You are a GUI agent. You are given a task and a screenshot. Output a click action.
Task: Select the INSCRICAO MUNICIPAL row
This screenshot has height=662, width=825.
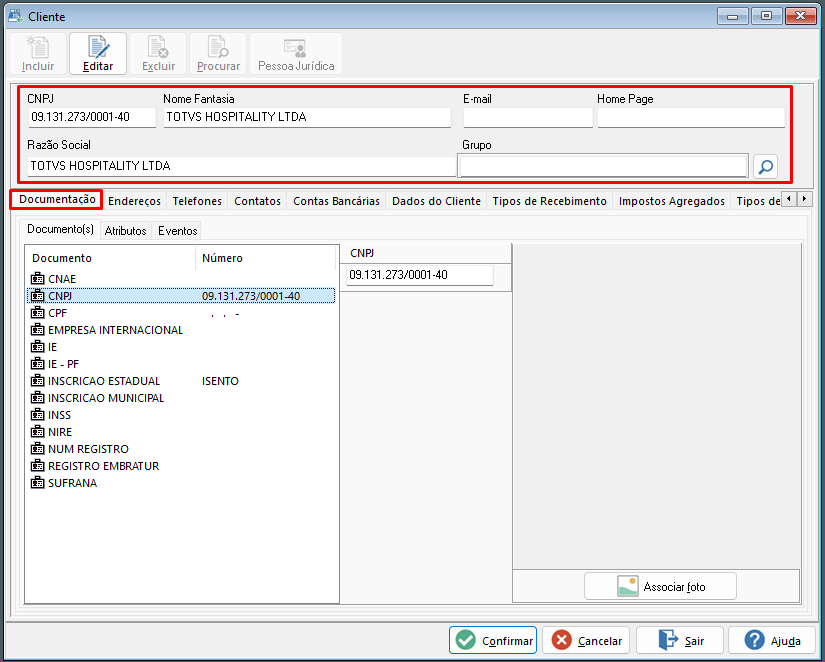(181, 398)
